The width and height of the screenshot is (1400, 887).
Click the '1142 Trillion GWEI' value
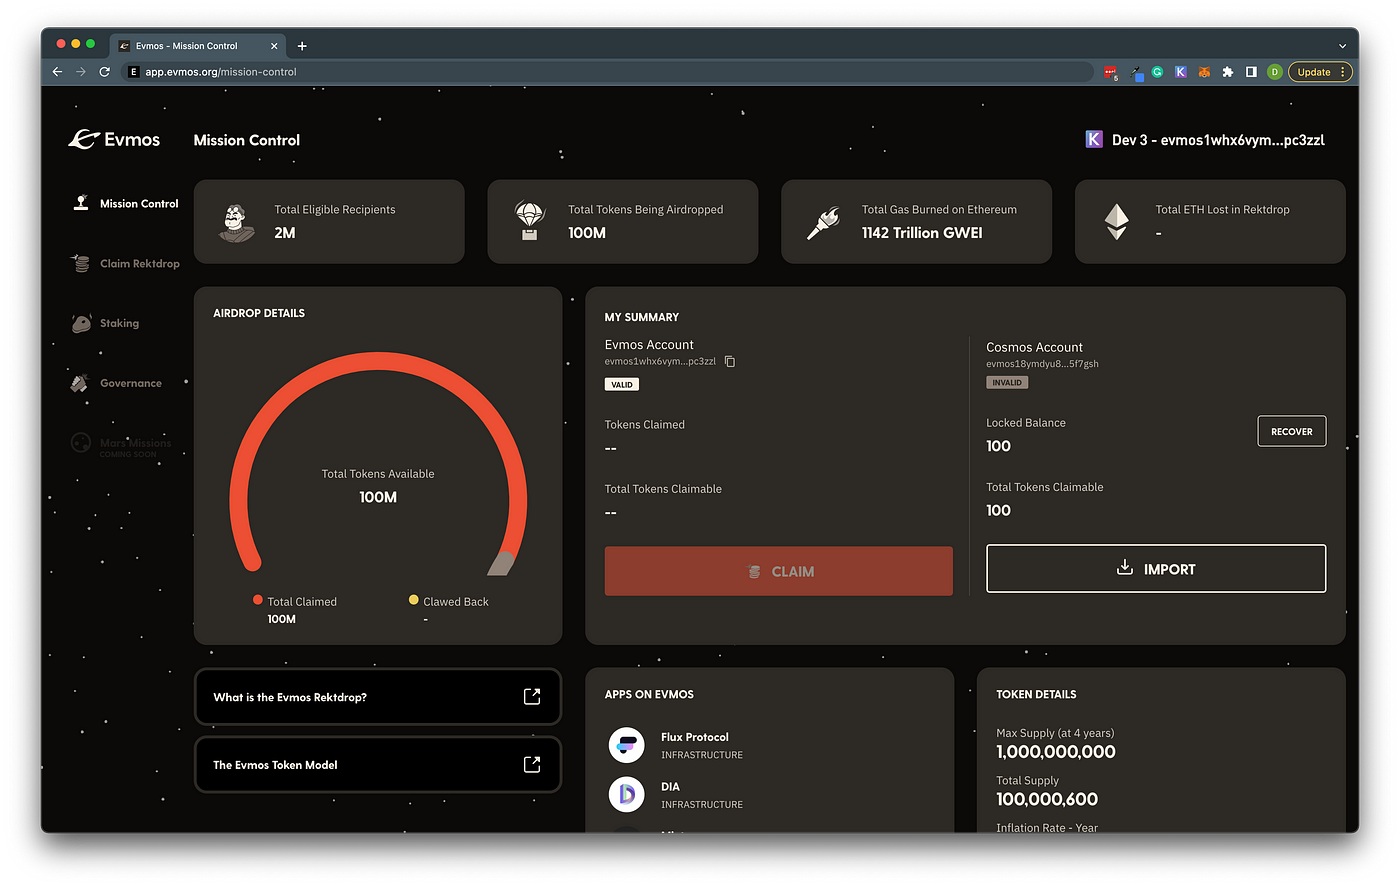(x=922, y=233)
